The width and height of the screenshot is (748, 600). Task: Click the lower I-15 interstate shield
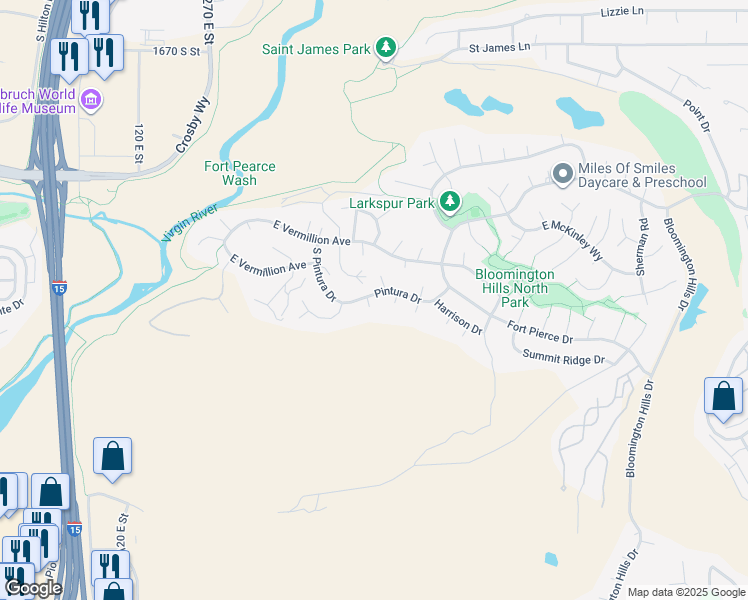coord(74,528)
